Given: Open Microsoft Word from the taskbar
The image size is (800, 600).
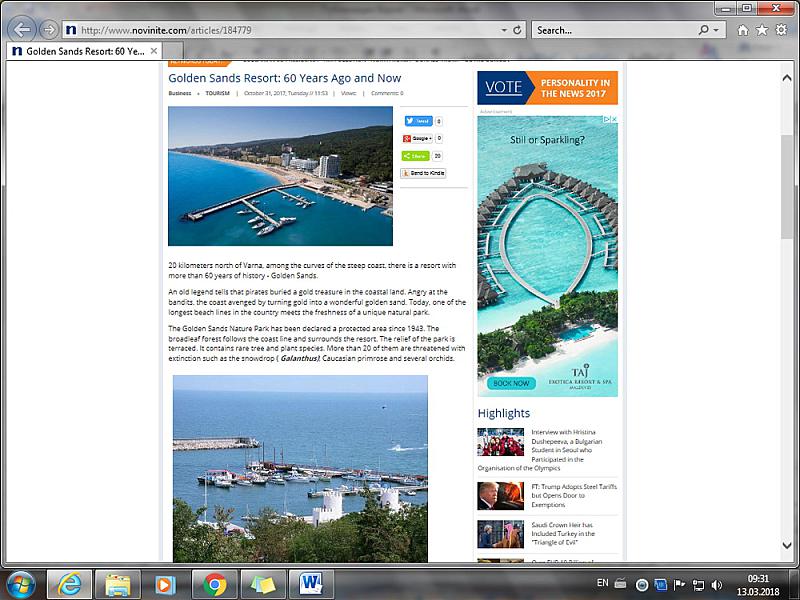Looking at the screenshot, I should [x=310, y=583].
